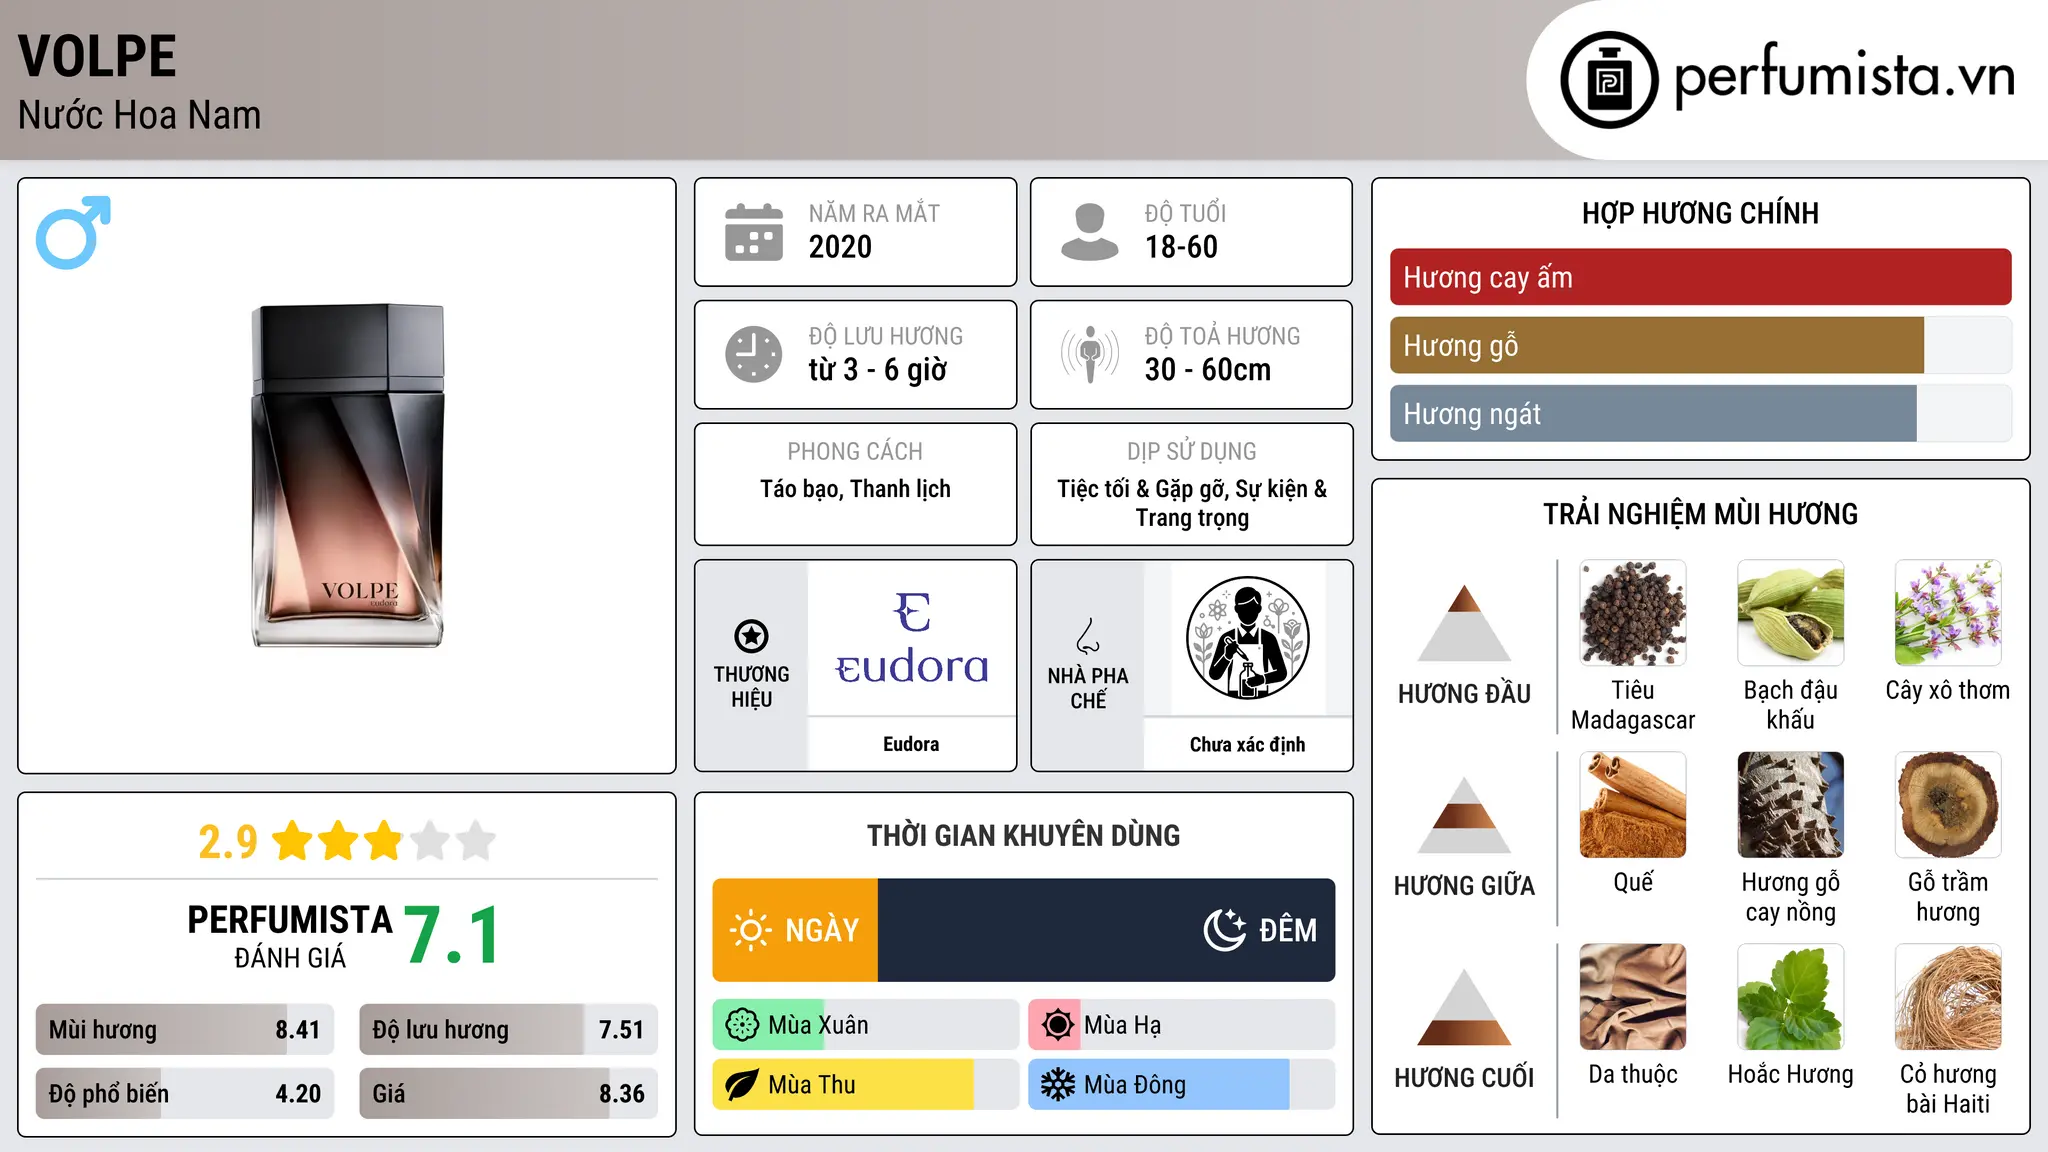Open the Gỗ trầm hương wood image
This screenshot has width=2048, height=1152.
[1948, 805]
